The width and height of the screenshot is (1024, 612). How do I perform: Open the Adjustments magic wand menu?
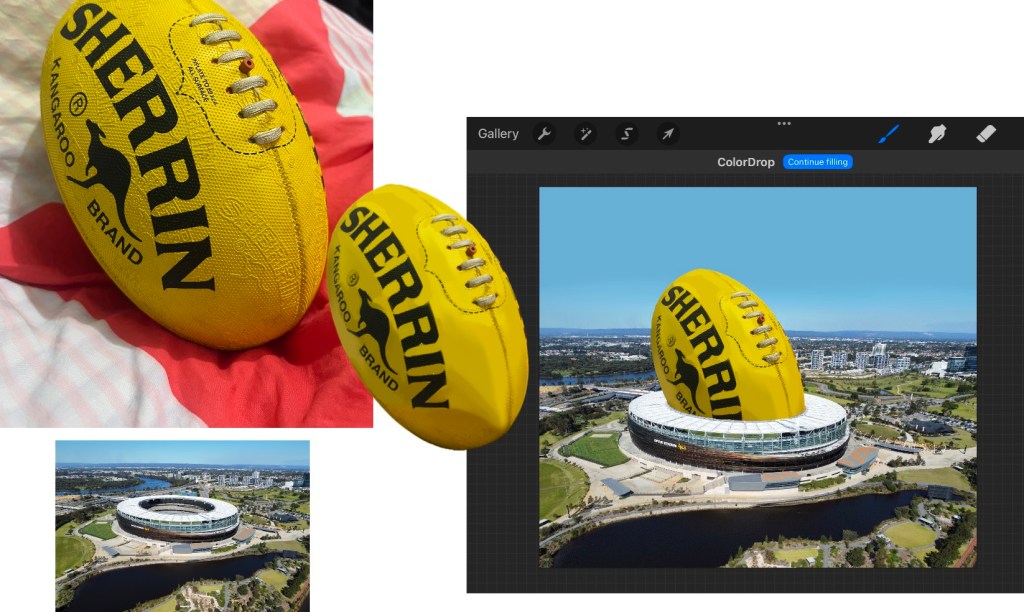586,134
